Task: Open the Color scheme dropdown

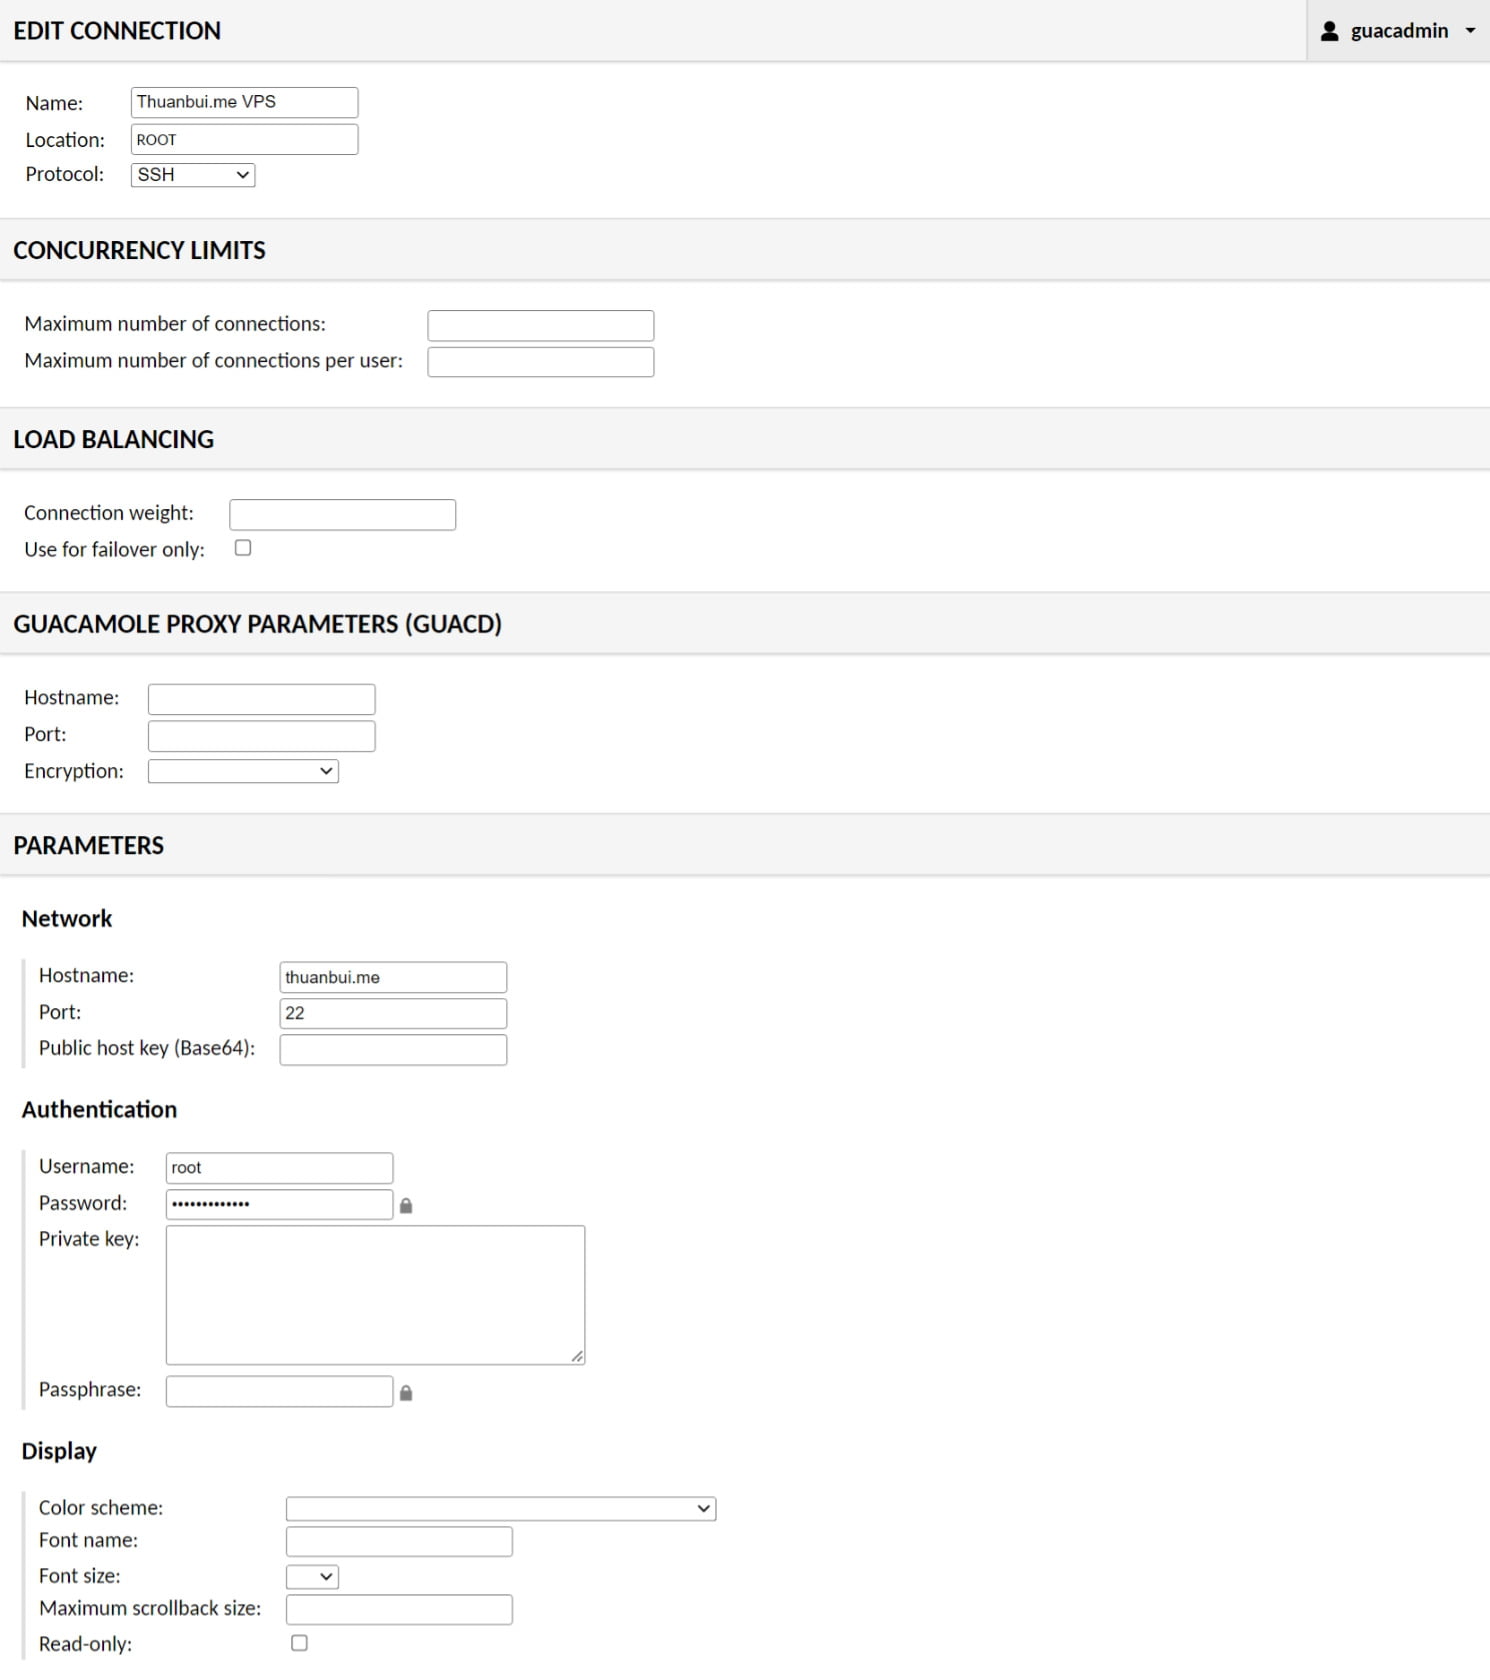Action: tap(500, 1508)
